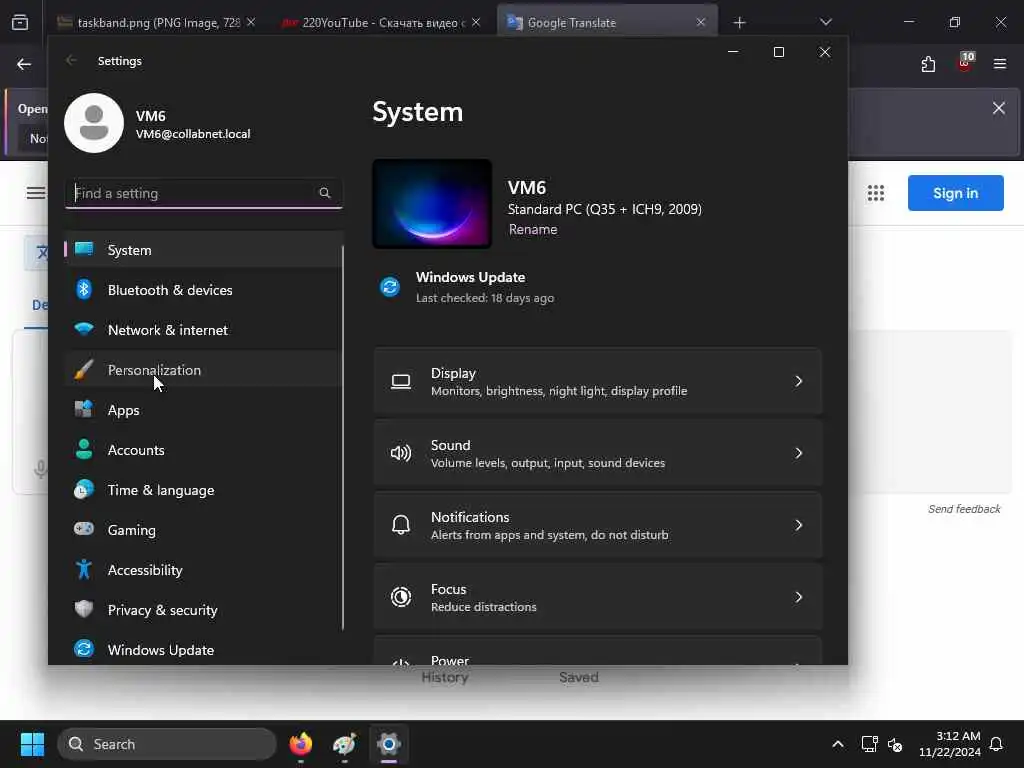Open the browser extensions puzzle icon
Screen dimensions: 1024x768
point(929,64)
